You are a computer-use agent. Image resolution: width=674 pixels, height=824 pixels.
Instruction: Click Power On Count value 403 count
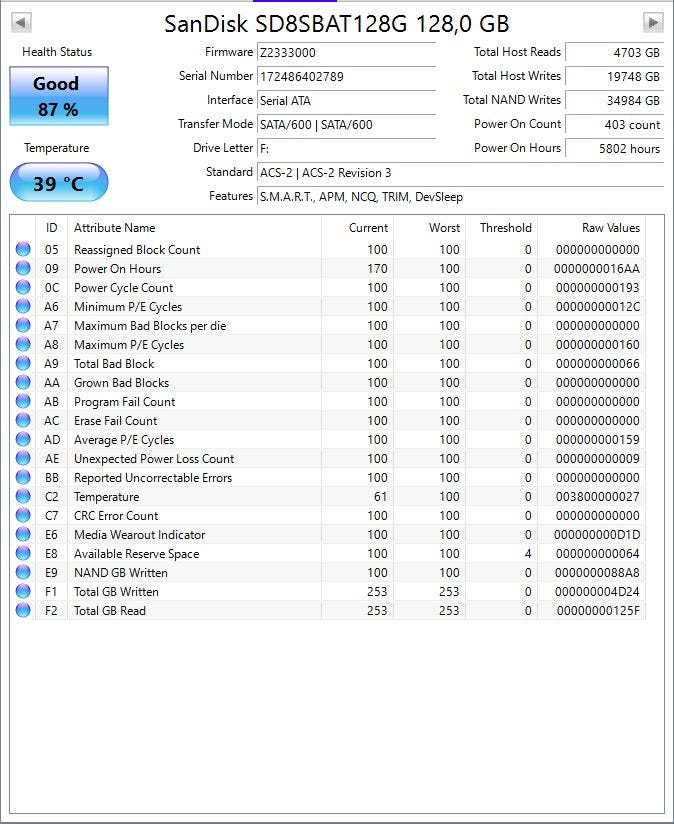(x=614, y=125)
